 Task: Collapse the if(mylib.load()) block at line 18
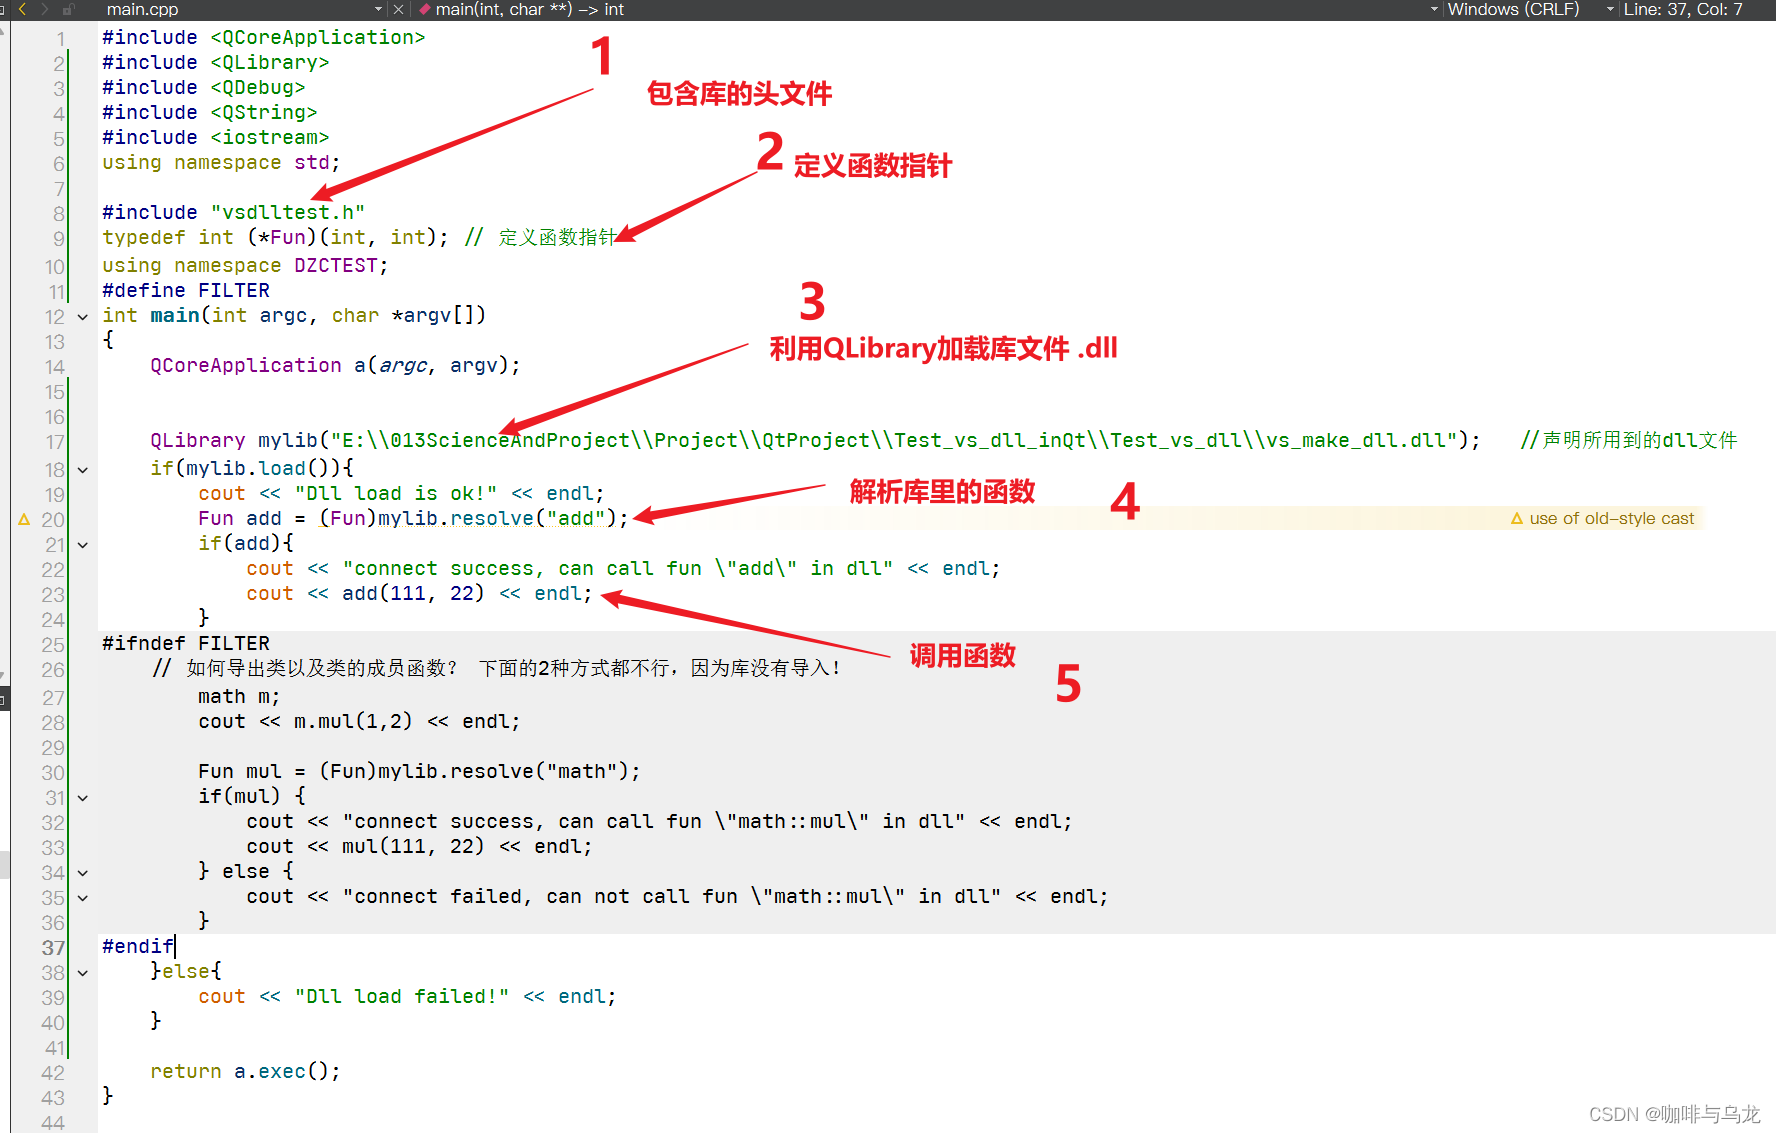(x=83, y=470)
